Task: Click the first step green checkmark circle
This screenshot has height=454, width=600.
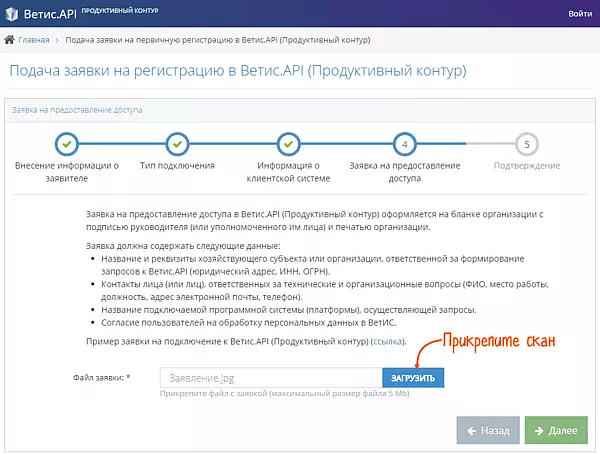Action: 66,144
